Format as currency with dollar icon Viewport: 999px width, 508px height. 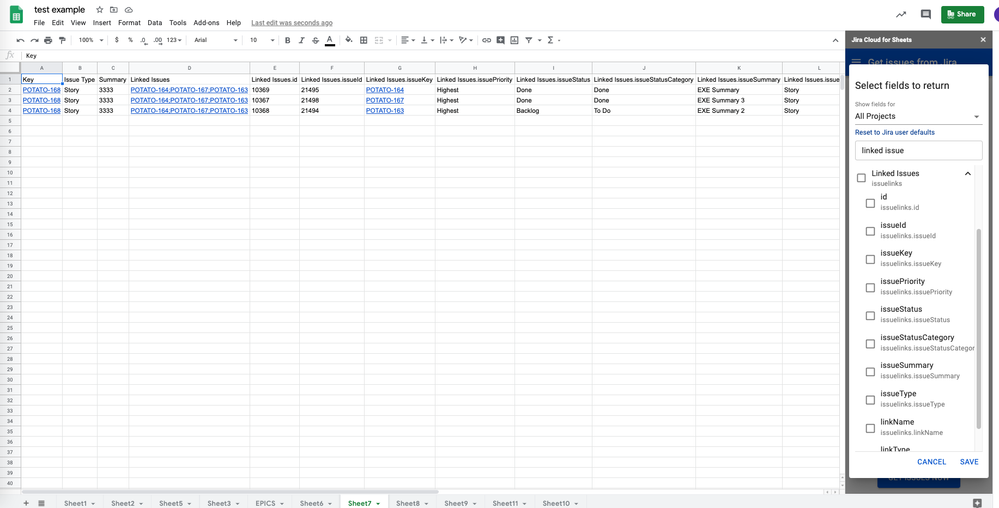point(117,40)
